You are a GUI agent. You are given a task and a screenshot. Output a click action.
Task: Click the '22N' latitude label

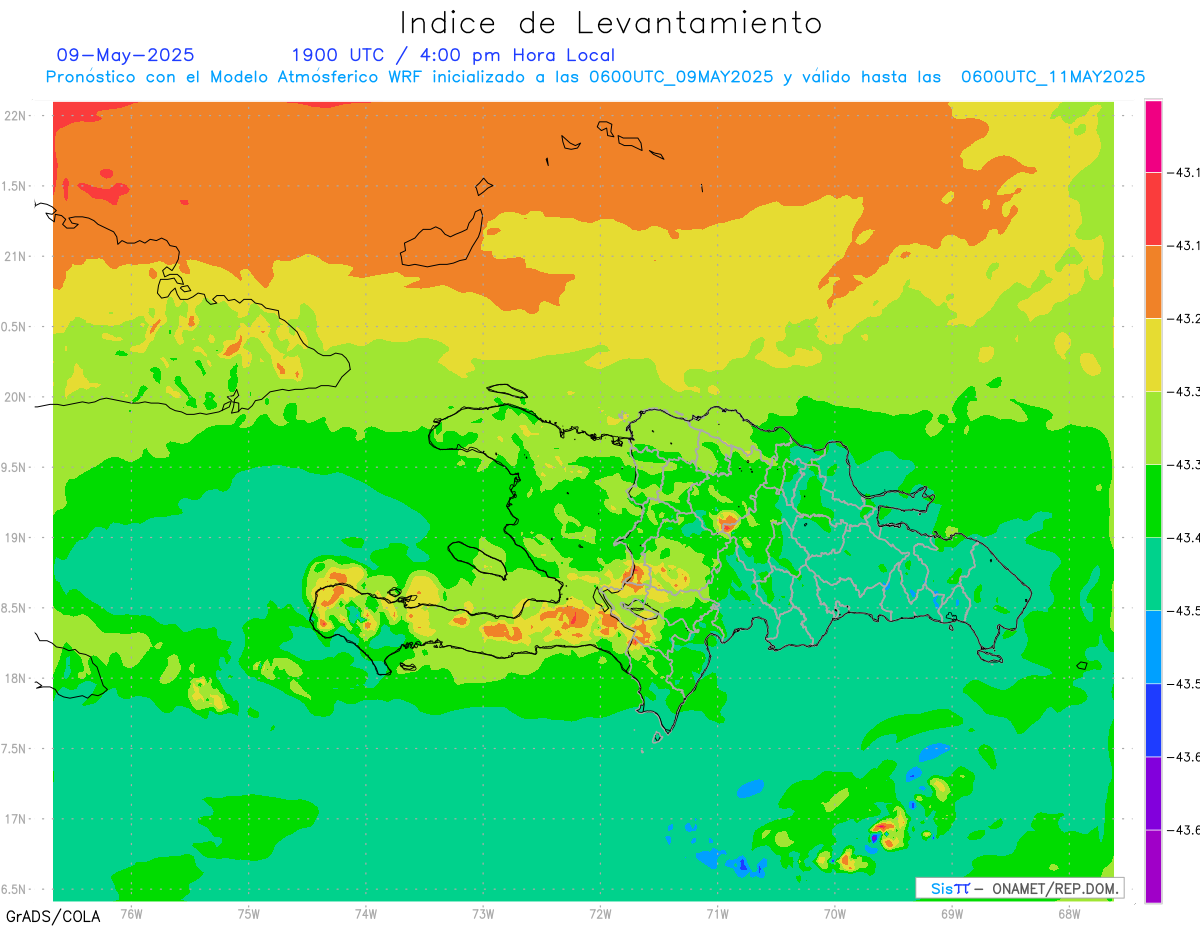click(x=17, y=116)
